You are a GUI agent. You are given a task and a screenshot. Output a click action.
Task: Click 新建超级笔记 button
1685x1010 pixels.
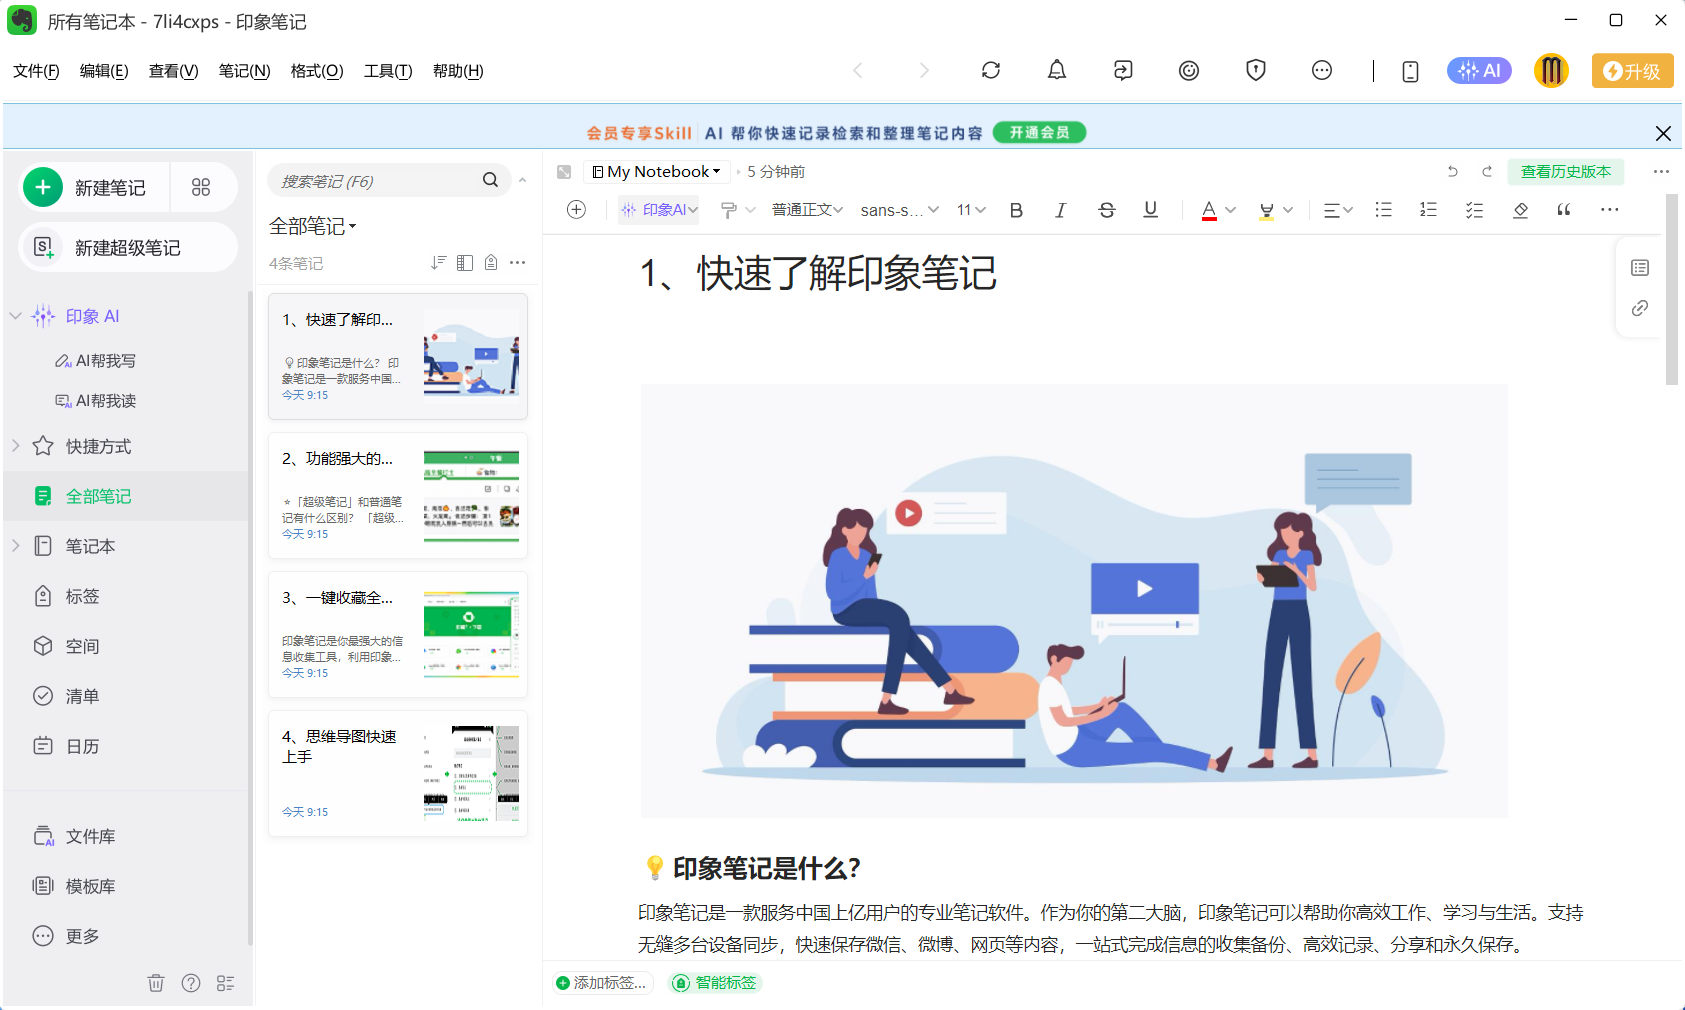(128, 247)
